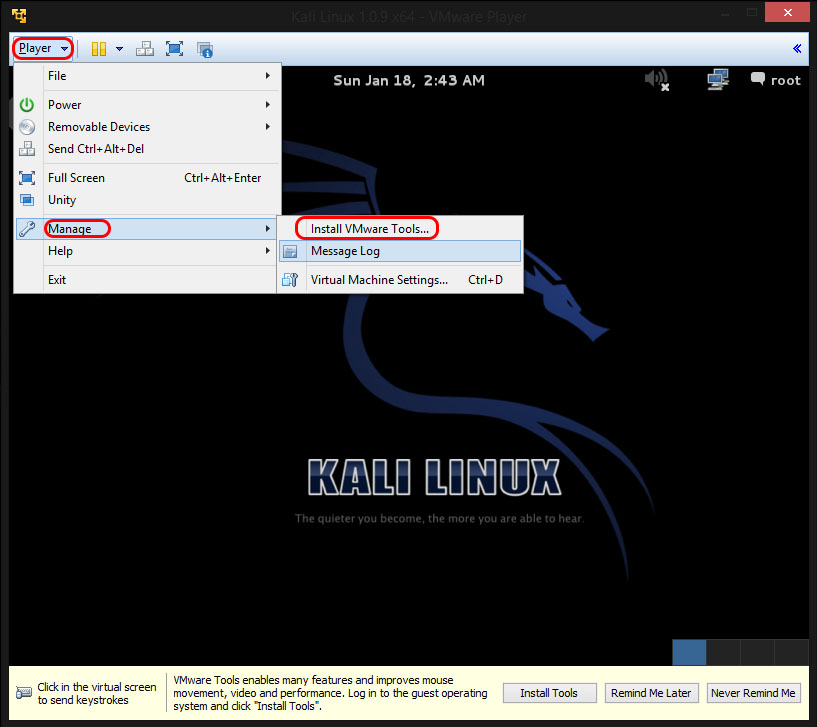Click the Install Tools button
Image resolution: width=817 pixels, height=727 pixels.
(x=549, y=693)
